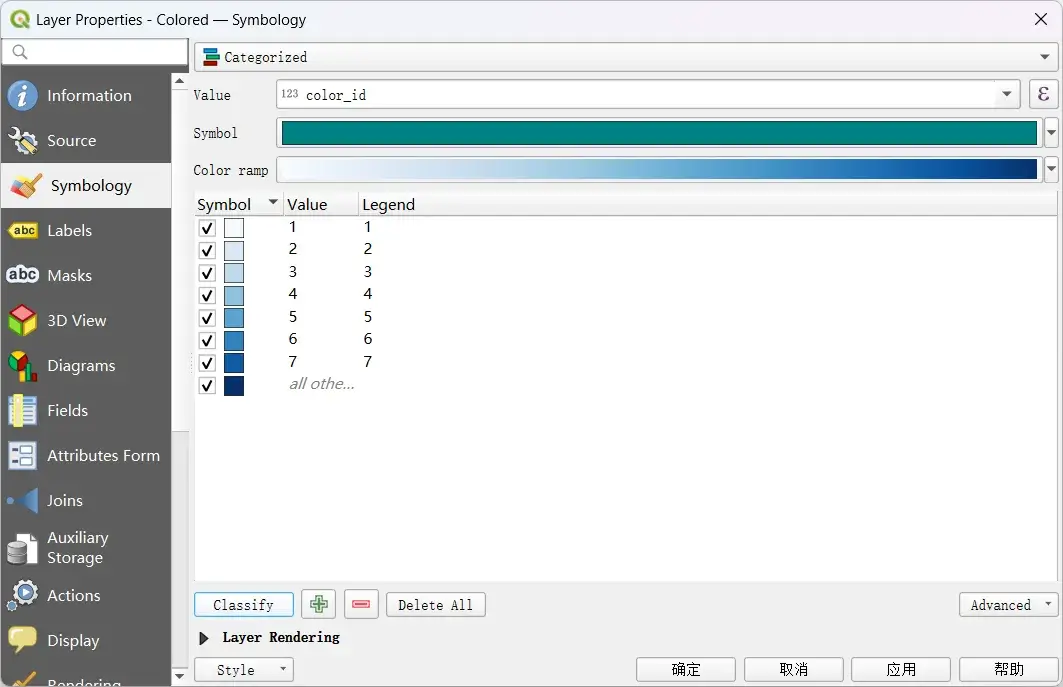The image size is (1063, 687).
Task: Open help with the 帮助 button
Action: tap(1009, 669)
